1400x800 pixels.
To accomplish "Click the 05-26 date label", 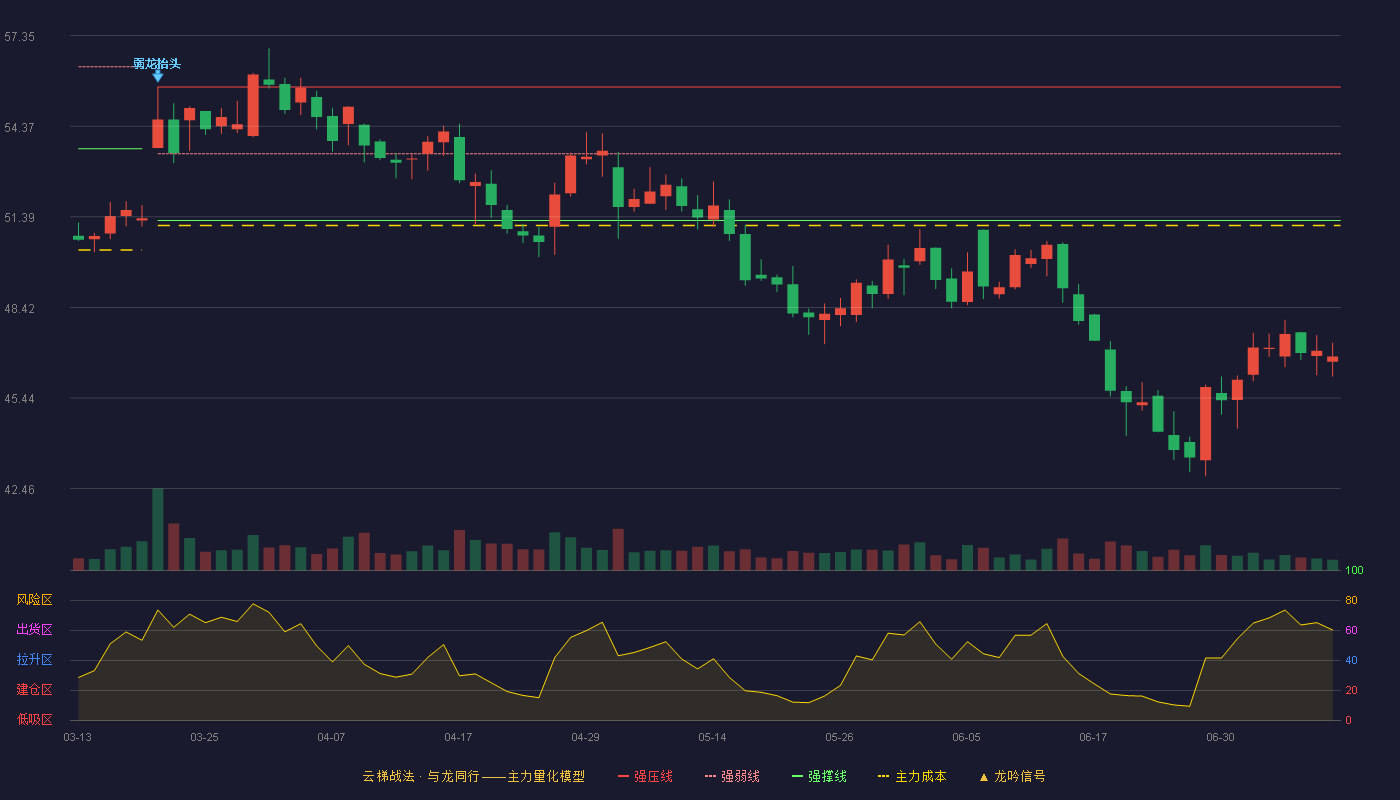I will click(x=839, y=737).
